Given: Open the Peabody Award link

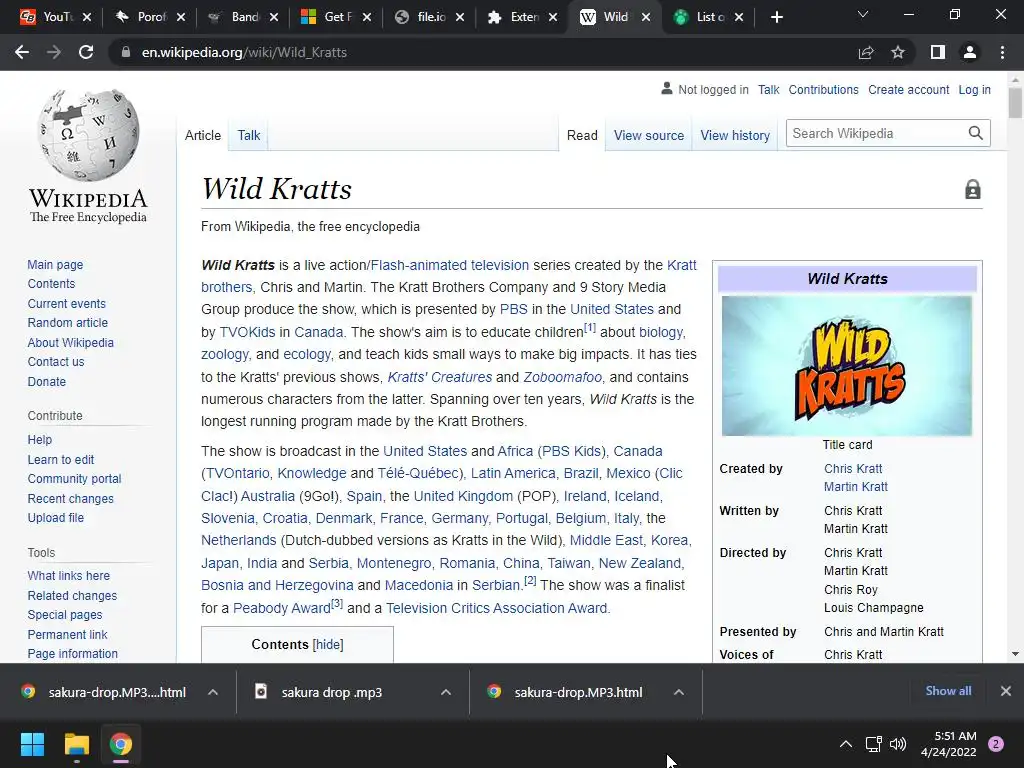Looking at the screenshot, I should (281, 608).
